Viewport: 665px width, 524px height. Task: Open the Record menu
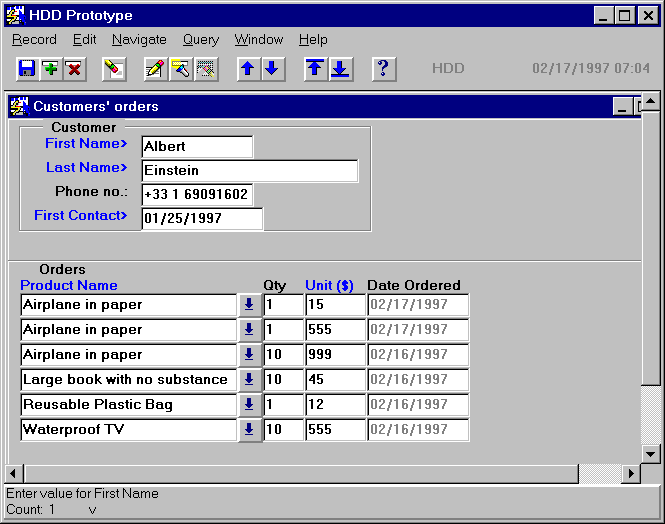34,40
